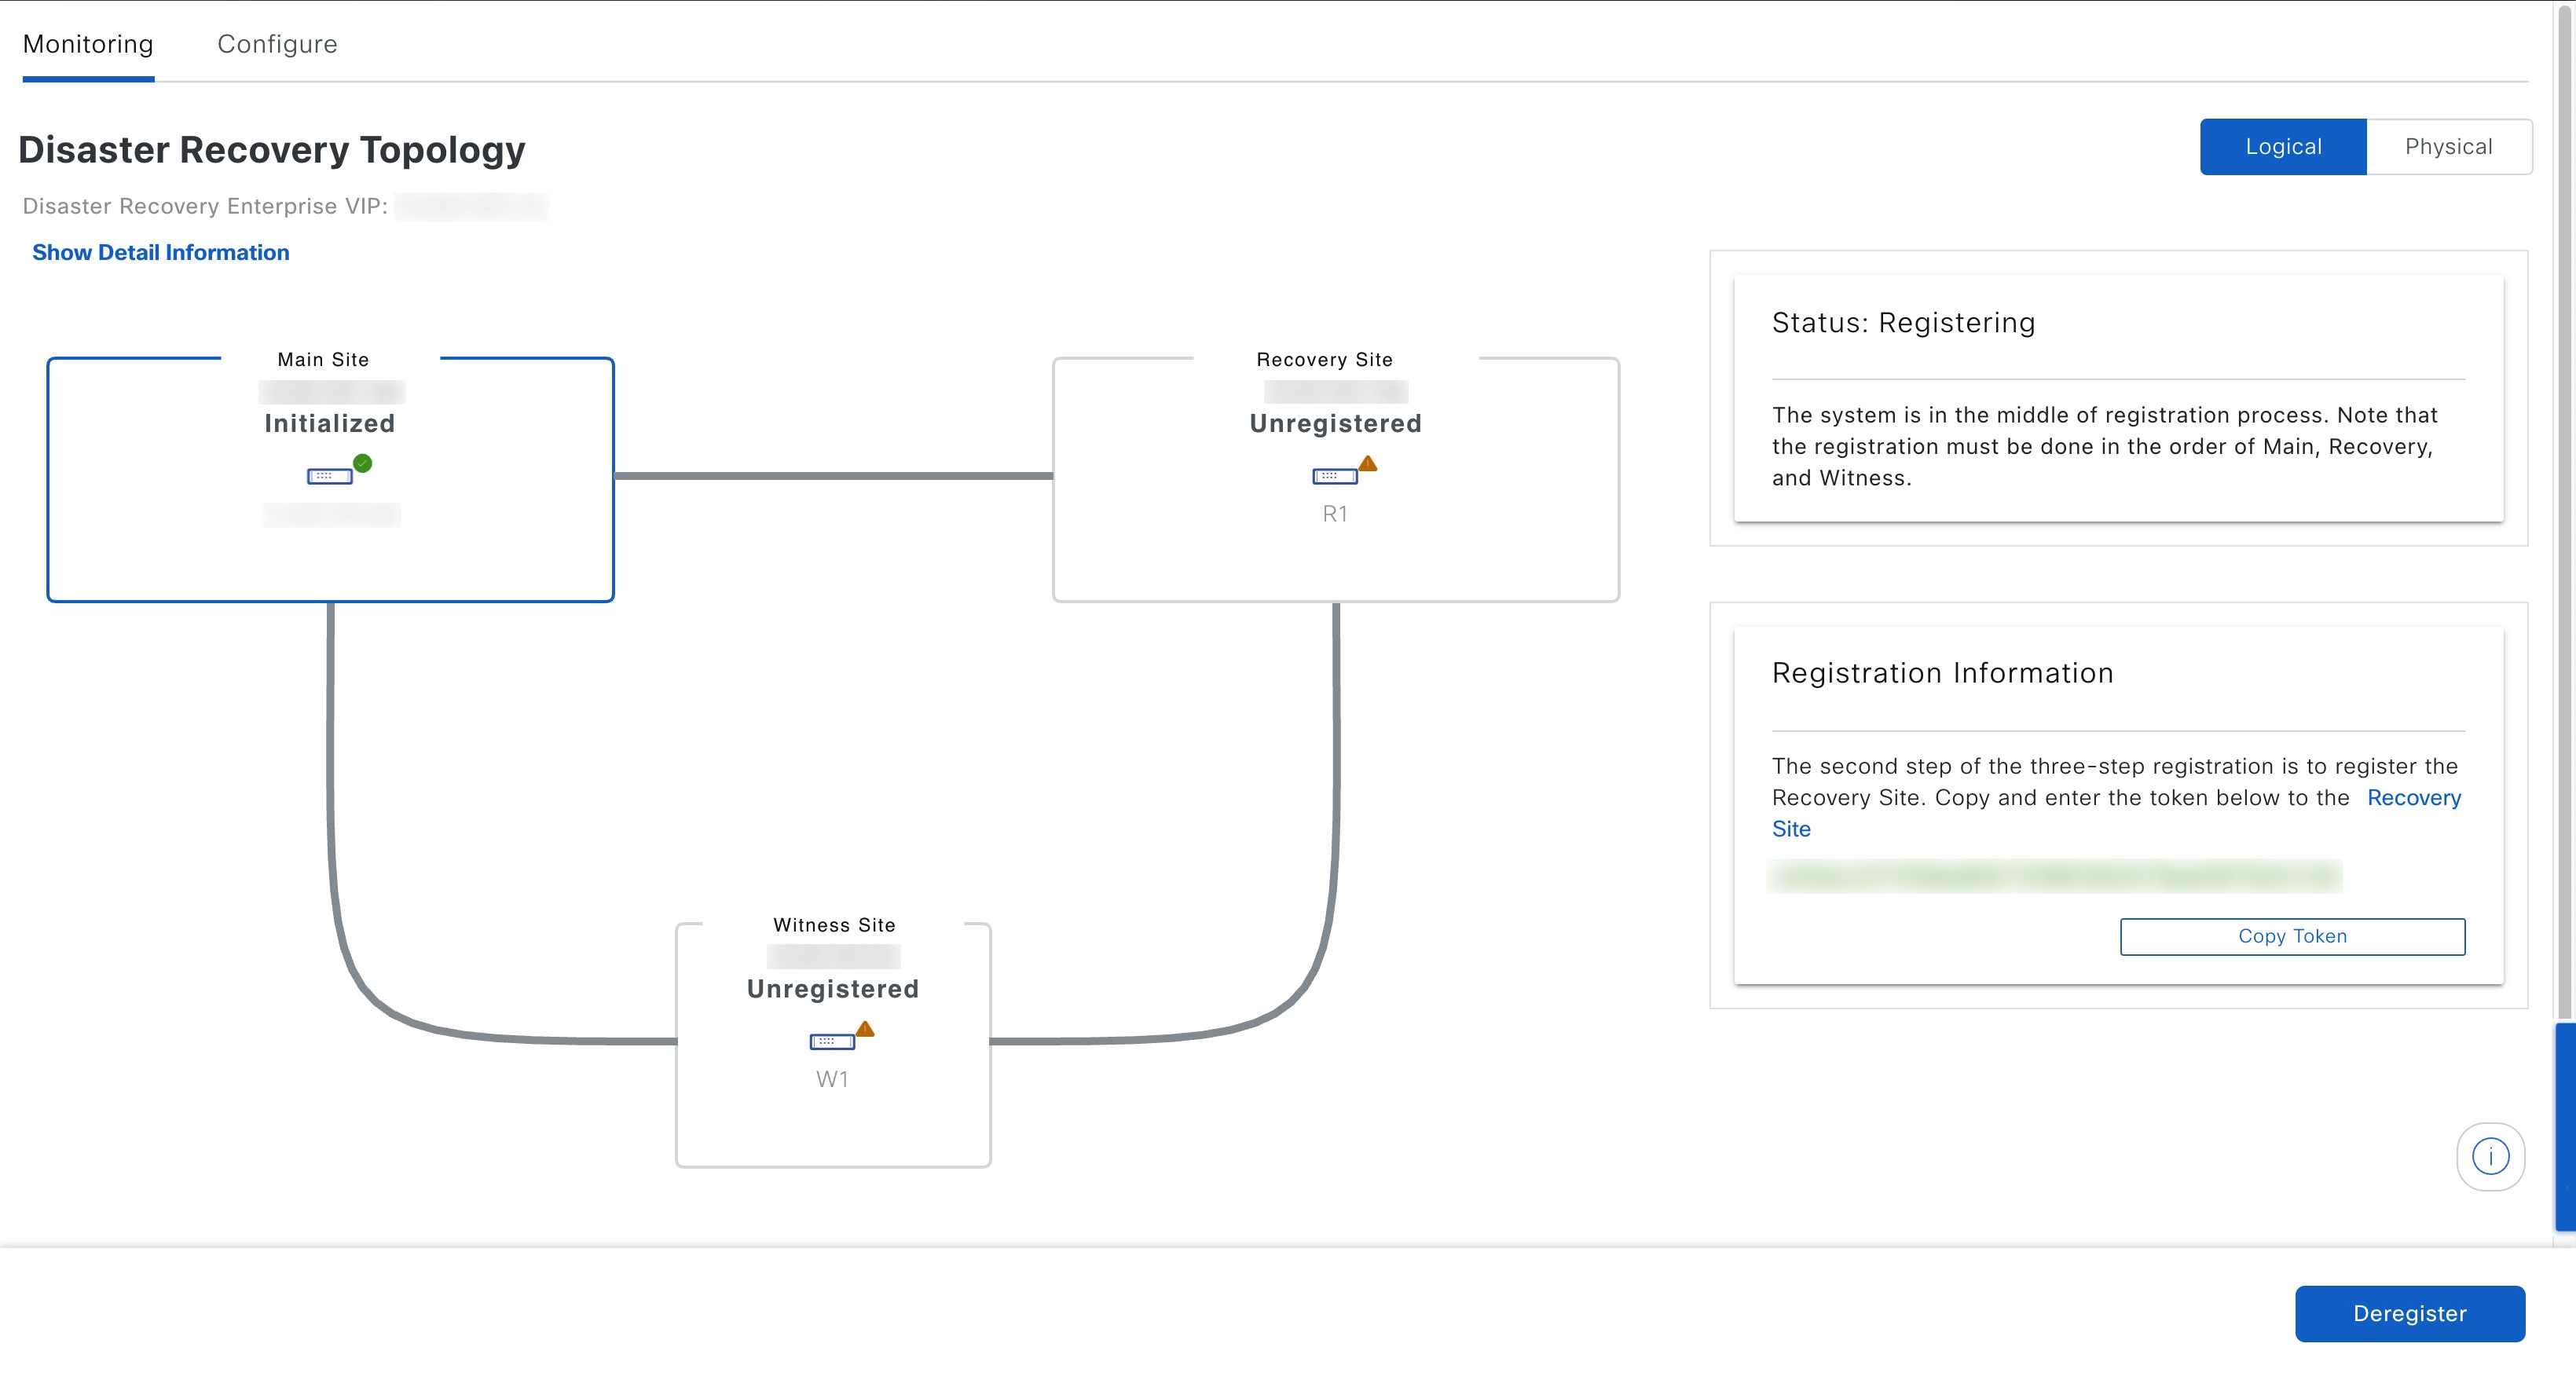Select the Recovery Site Unregistered label
Screen dimensions: 2576x1380
1335,424
